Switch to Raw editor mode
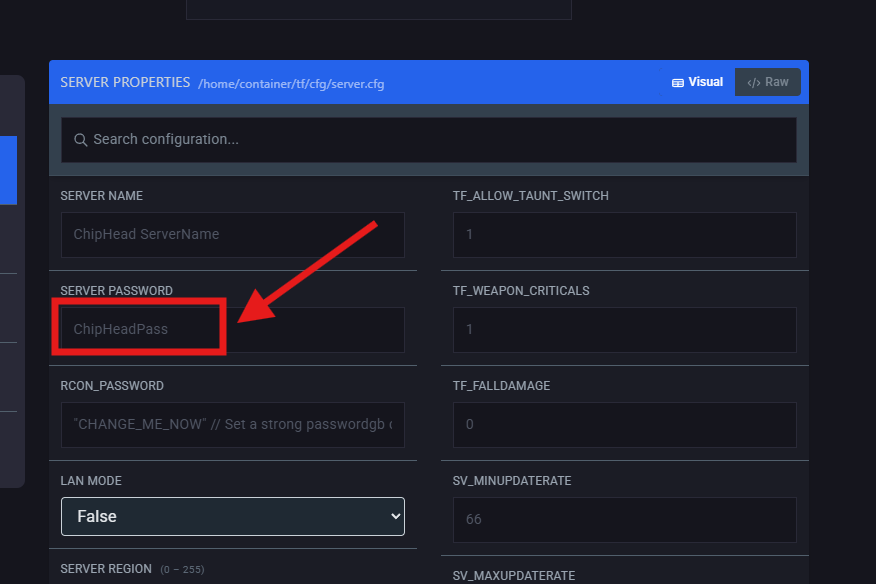The width and height of the screenshot is (876, 584). click(x=768, y=82)
